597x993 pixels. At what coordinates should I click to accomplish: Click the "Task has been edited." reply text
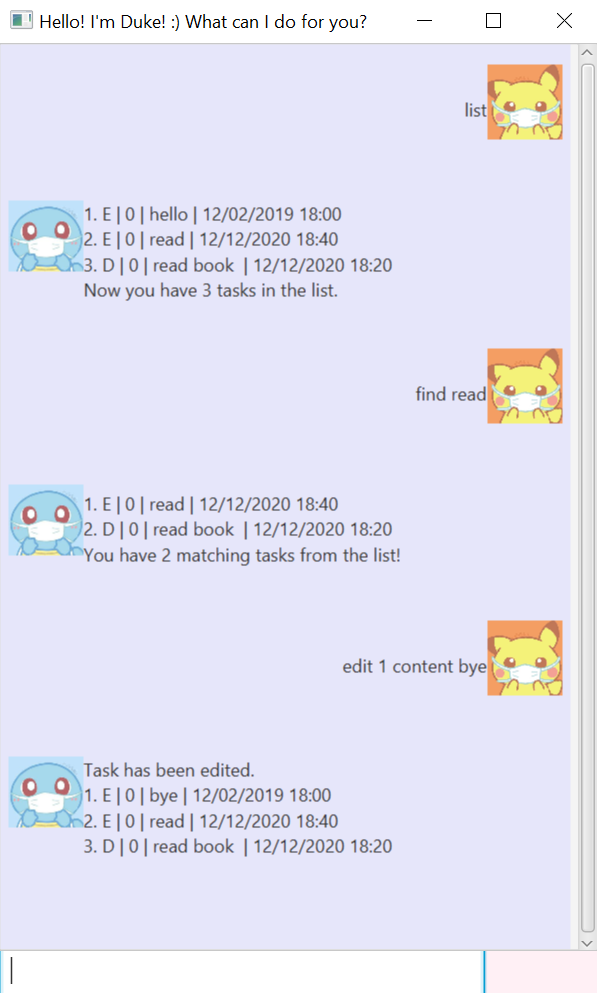click(169, 770)
